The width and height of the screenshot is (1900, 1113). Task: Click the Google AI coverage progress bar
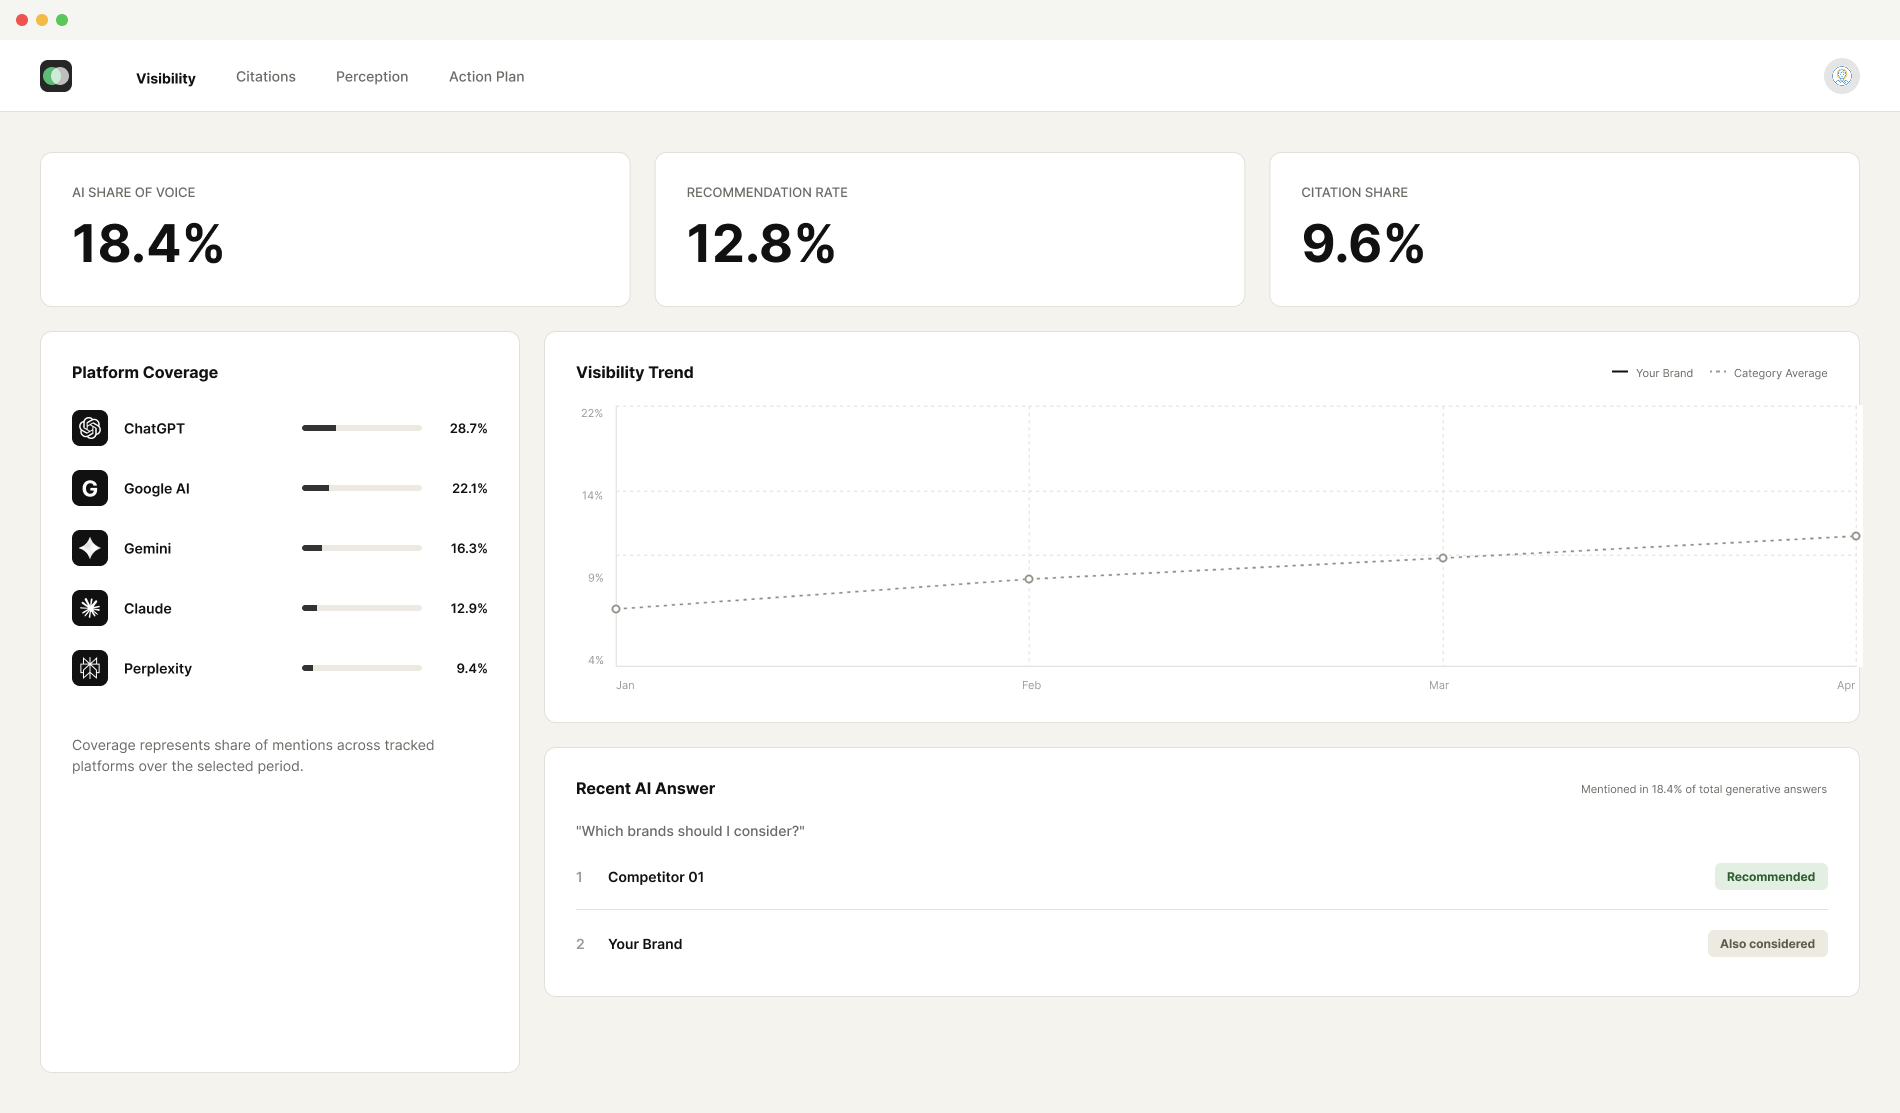[x=362, y=488]
